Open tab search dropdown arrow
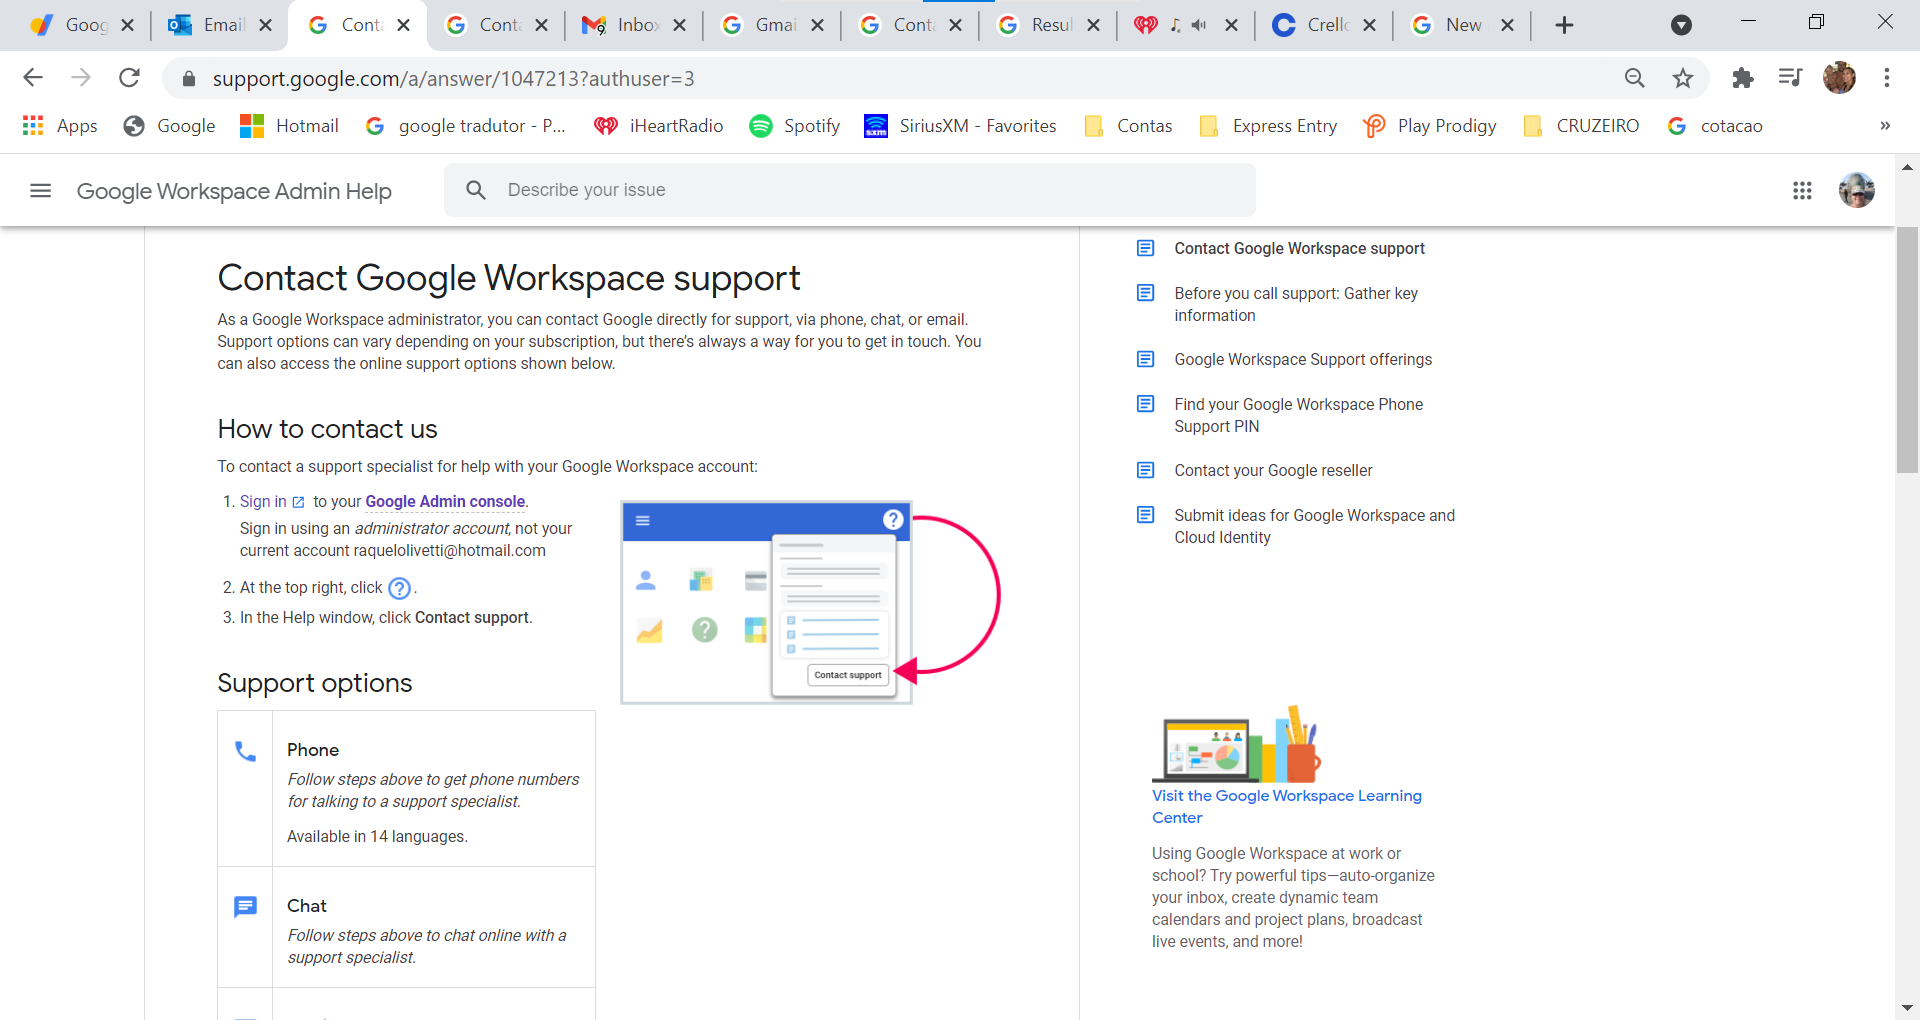This screenshot has width=1920, height=1020. (x=1681, y=25)
